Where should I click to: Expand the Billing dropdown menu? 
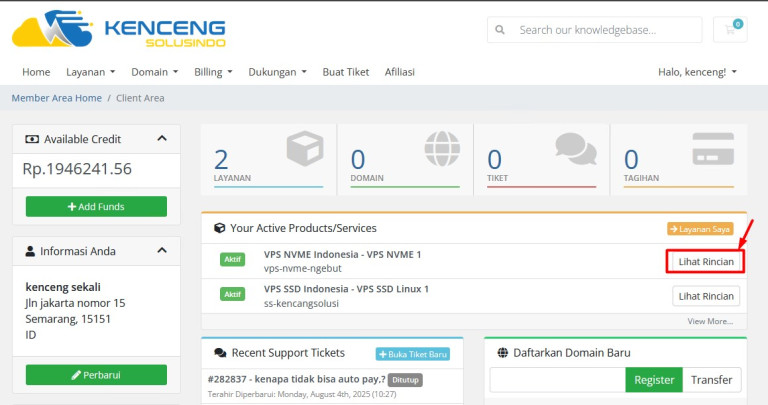(x=213, y=72)
